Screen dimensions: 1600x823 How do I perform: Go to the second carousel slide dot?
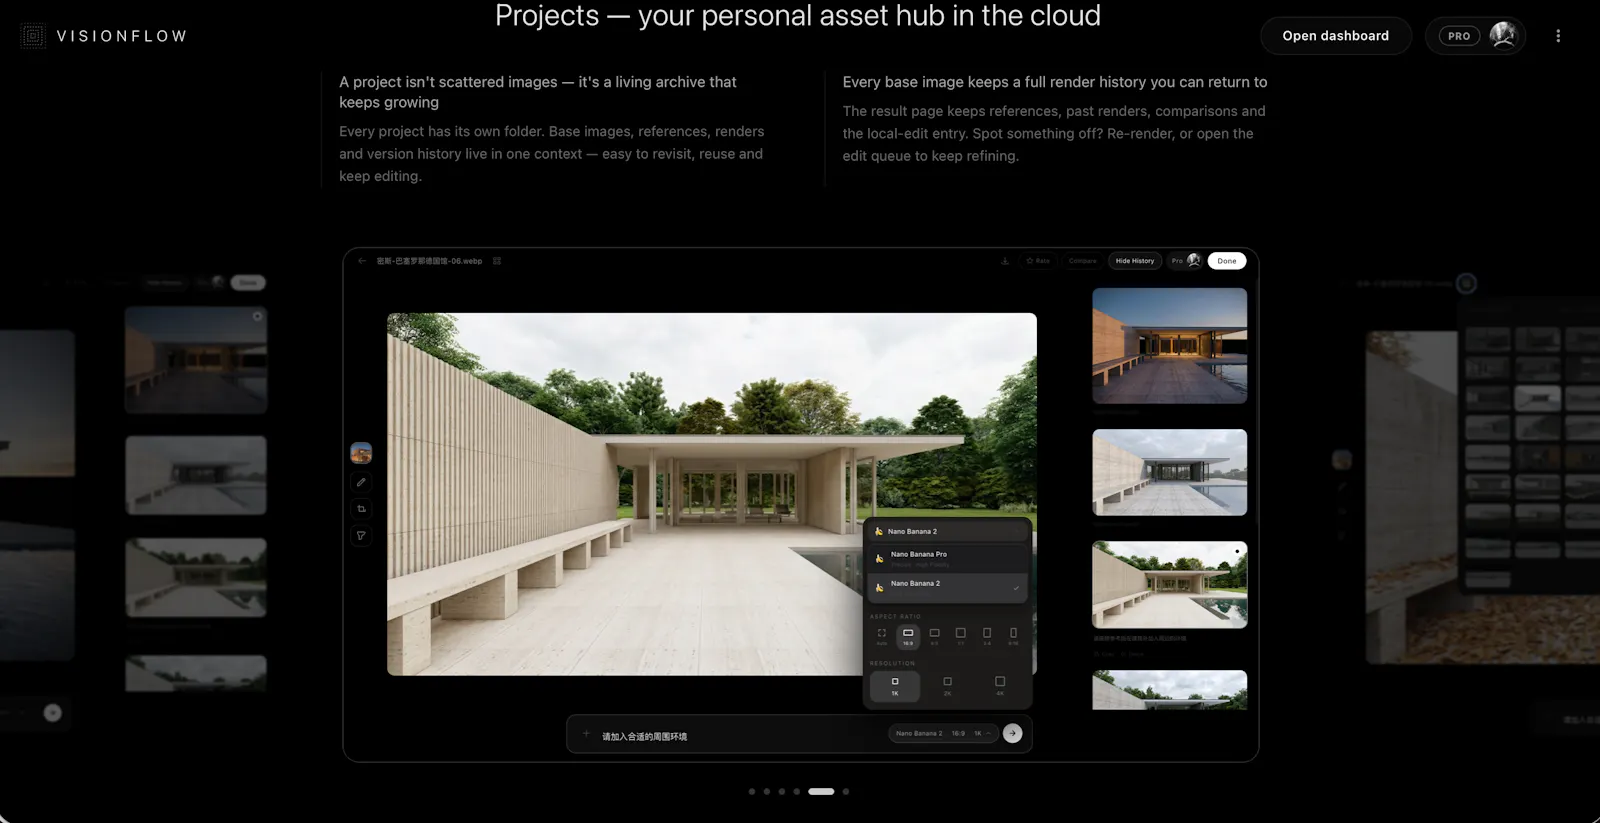767,791
